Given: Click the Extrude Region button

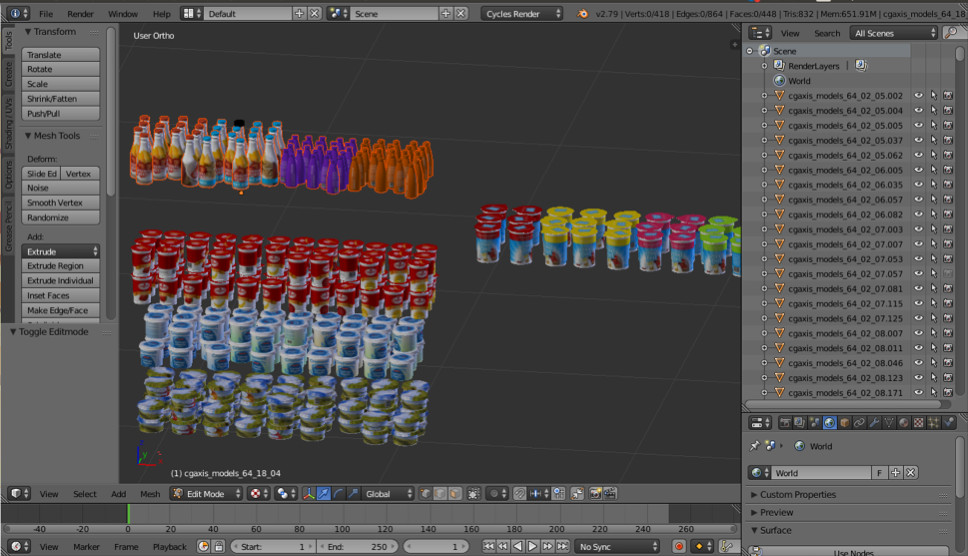Looking at the screenshot, I should [61, 266].
